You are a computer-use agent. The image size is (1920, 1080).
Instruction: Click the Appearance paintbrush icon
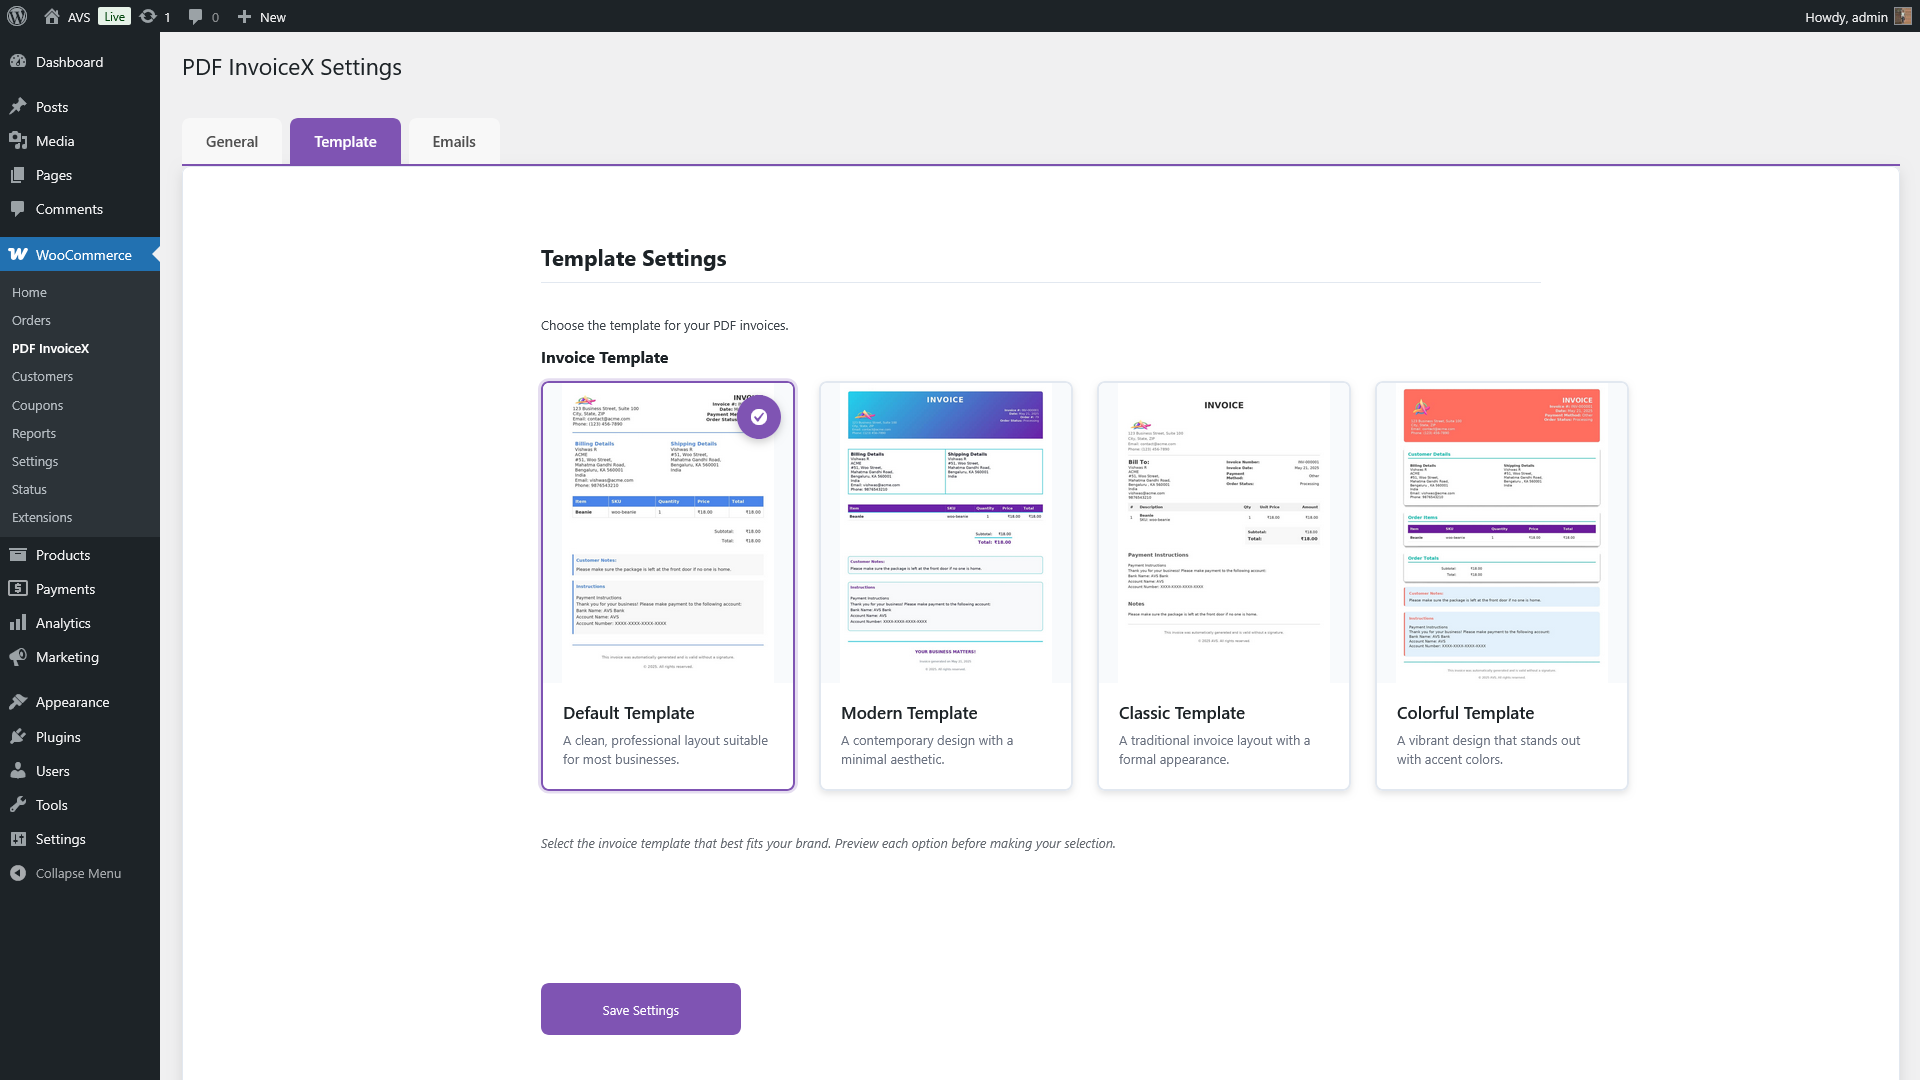(18, 701)
